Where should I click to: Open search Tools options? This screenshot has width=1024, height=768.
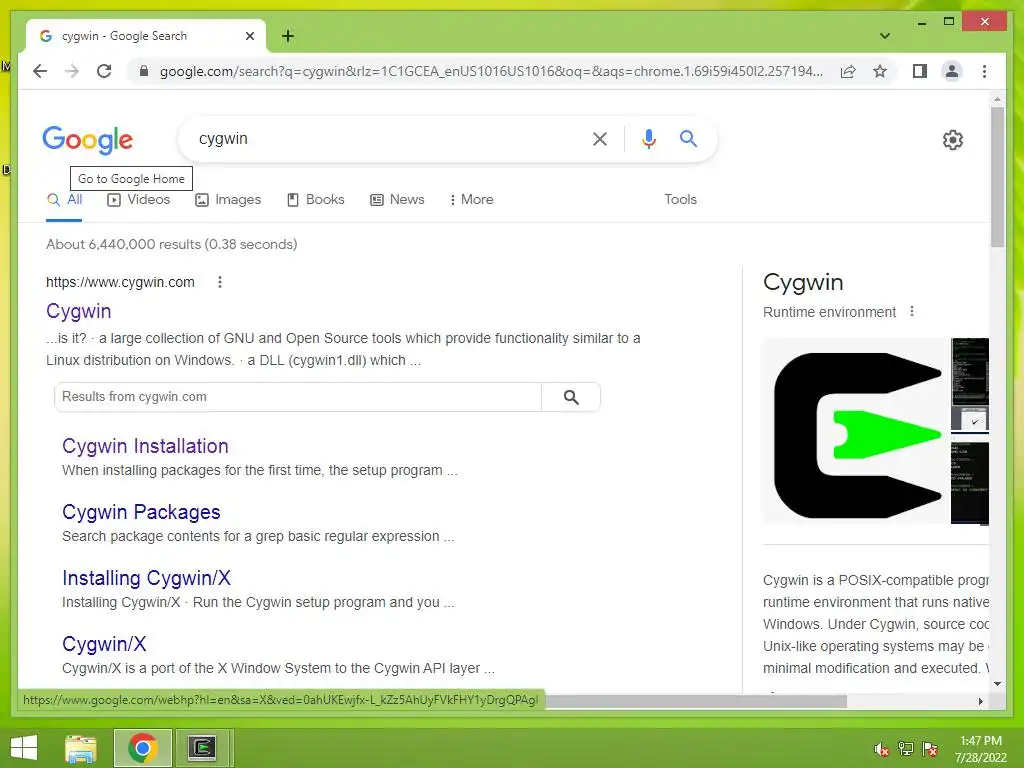[x=680, y=200]
